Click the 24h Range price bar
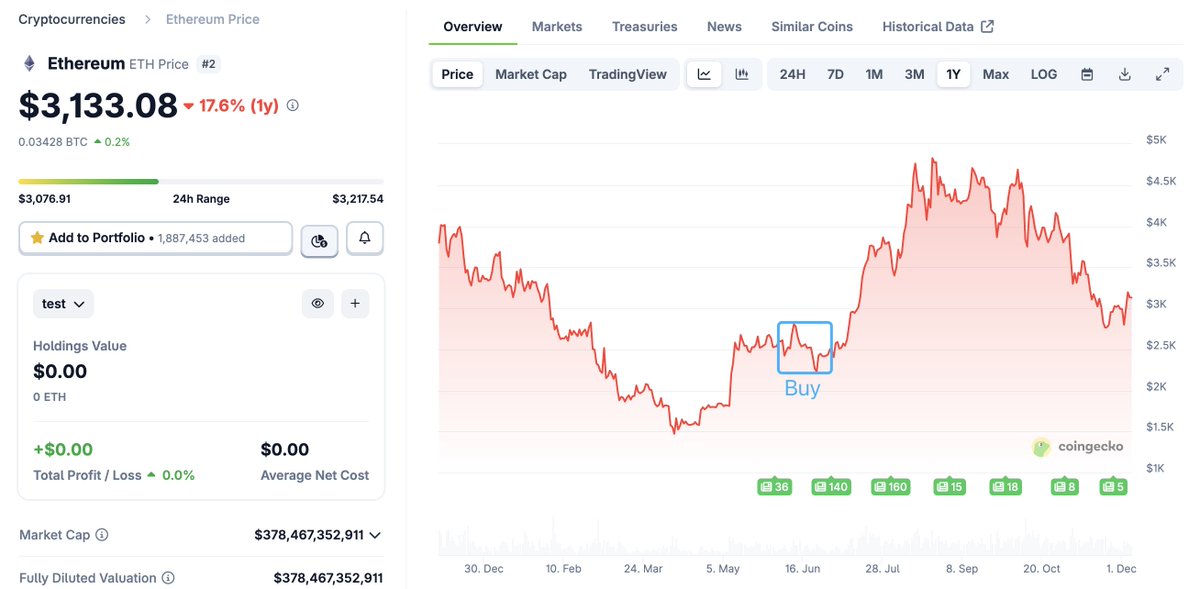The height and width of the screenshot is (589, 1200). pos(200,181)
